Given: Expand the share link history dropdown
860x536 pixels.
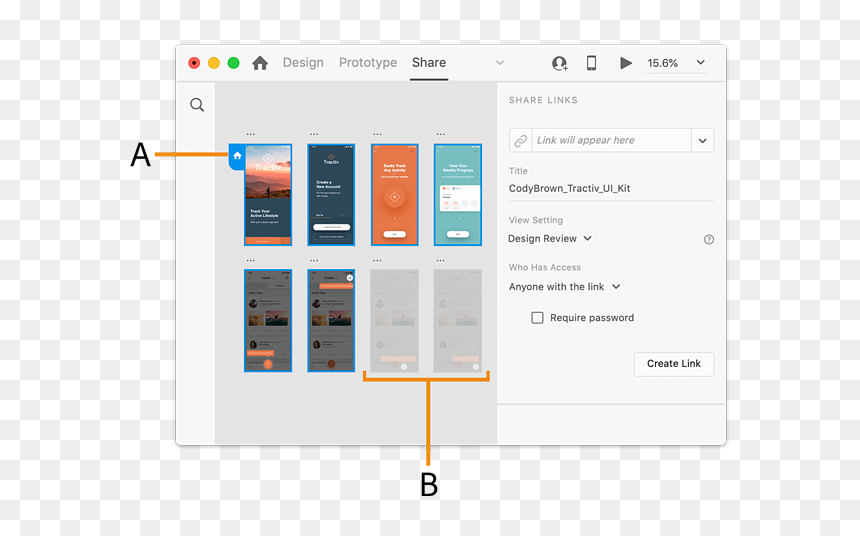Looking at the screenshot, I should click(703, 140).
